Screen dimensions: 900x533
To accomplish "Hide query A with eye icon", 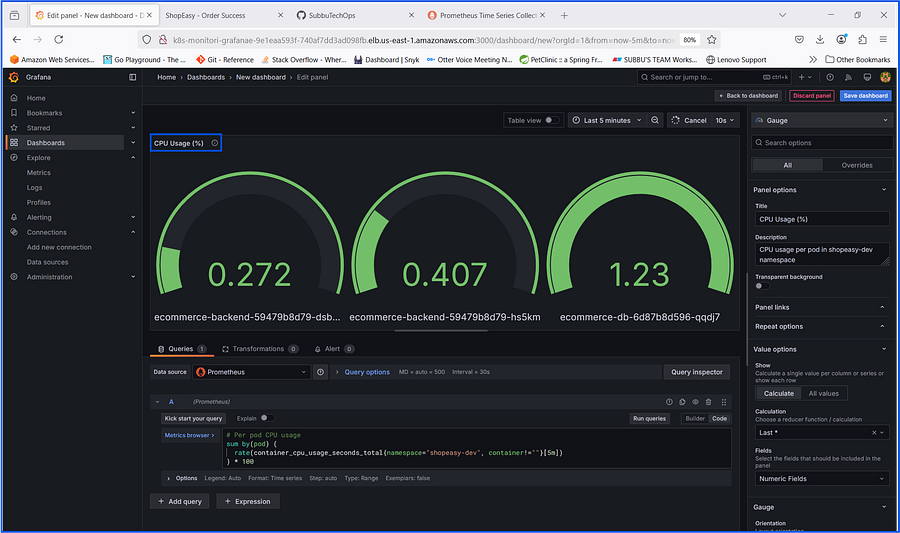I will point(695,402).
